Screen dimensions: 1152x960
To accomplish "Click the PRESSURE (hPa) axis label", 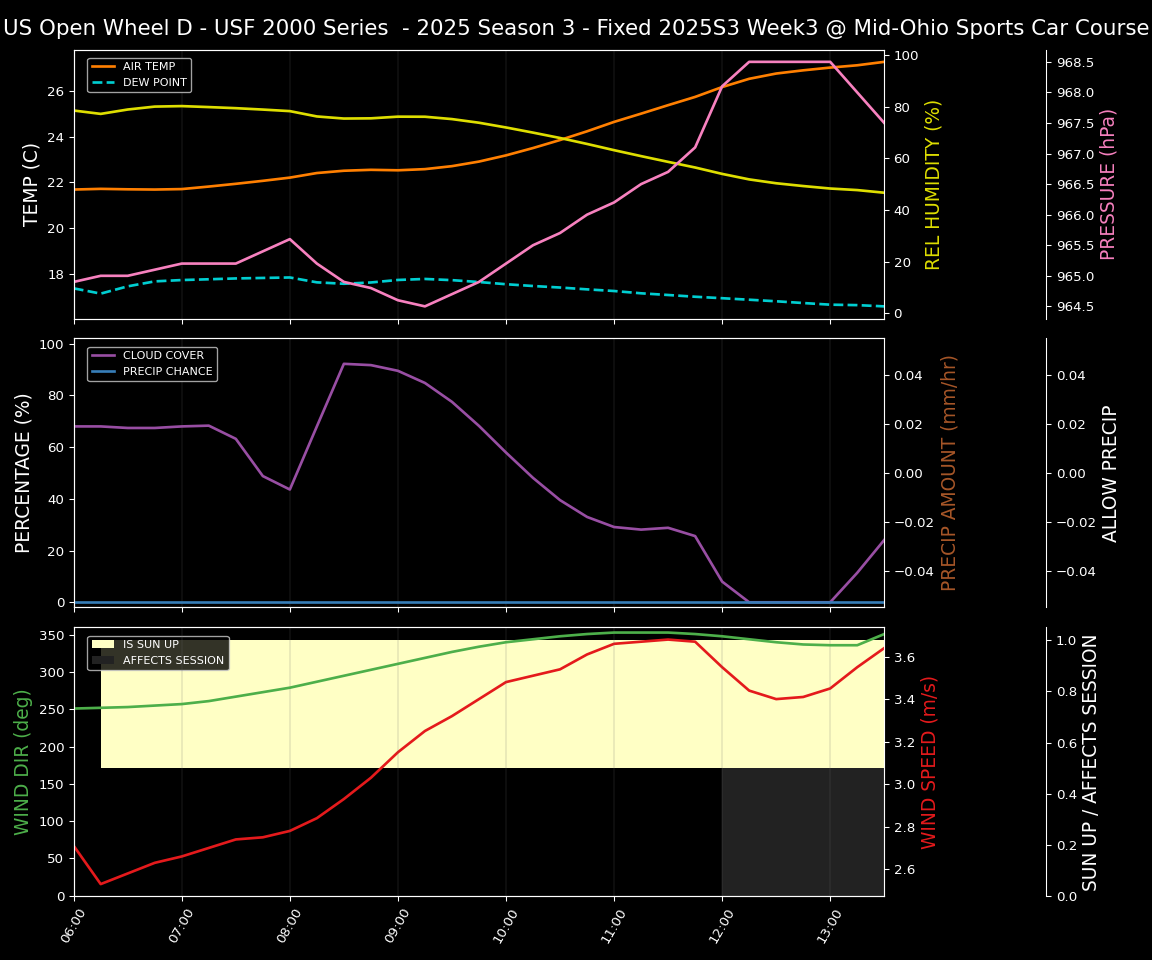I will pos(1107,185).
